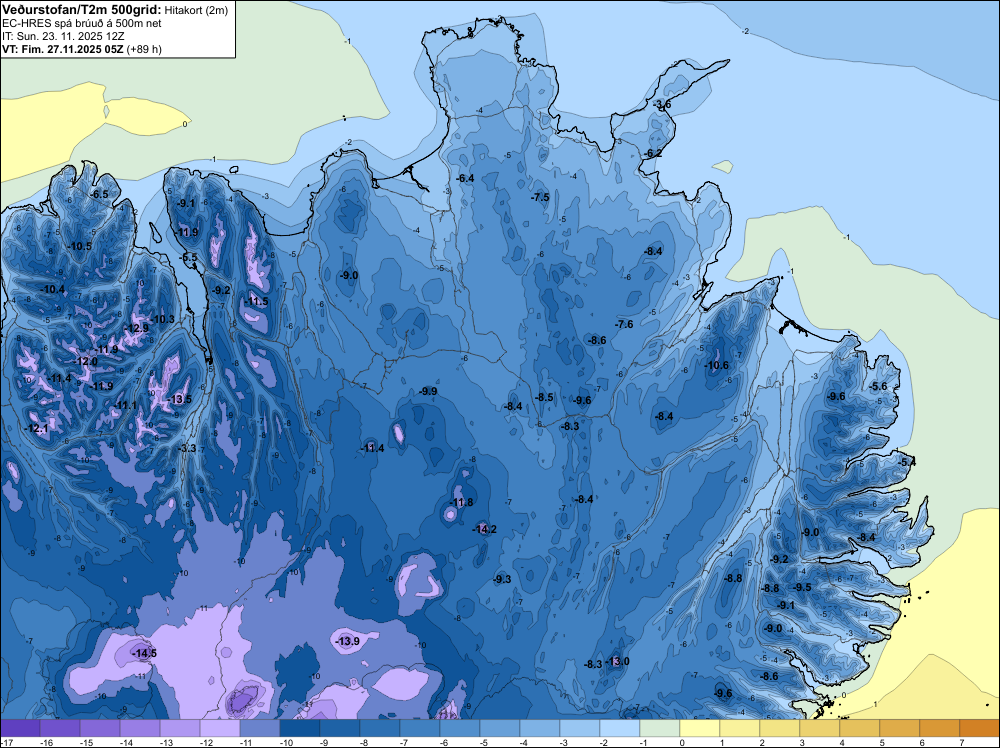Click the -3.6 temperature label
Screen dimensions: 1000x748
coord(662,105)
